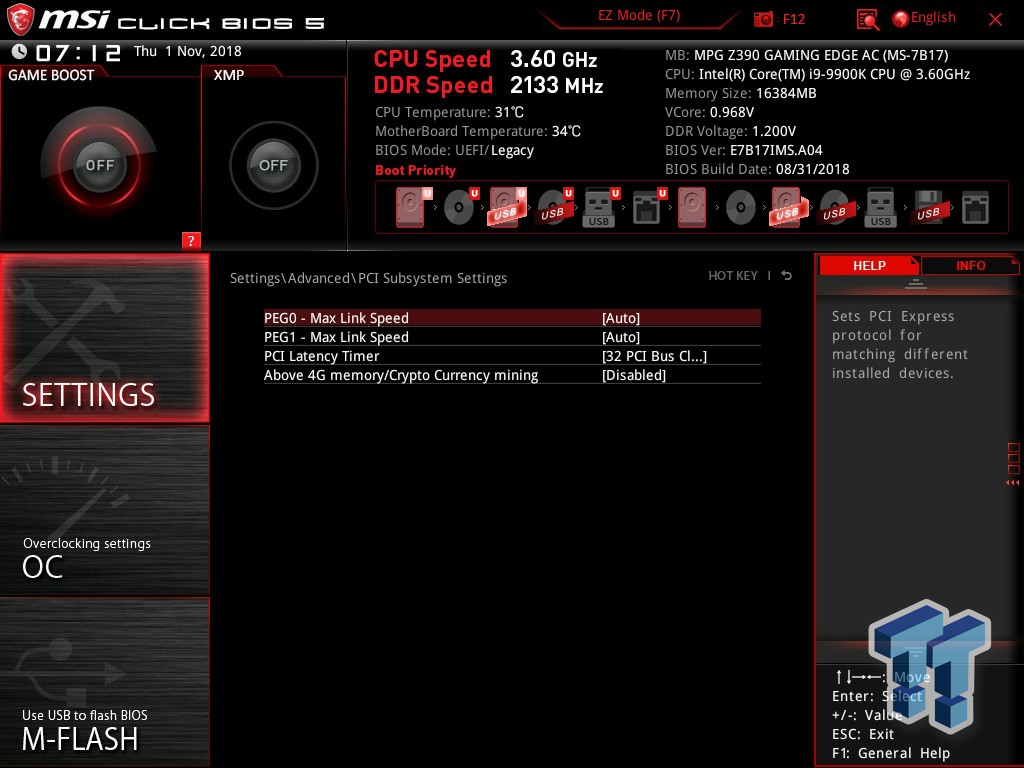
Task: Select the legacy USB hard disk boot icon
Action: click(x=789, y=207)
